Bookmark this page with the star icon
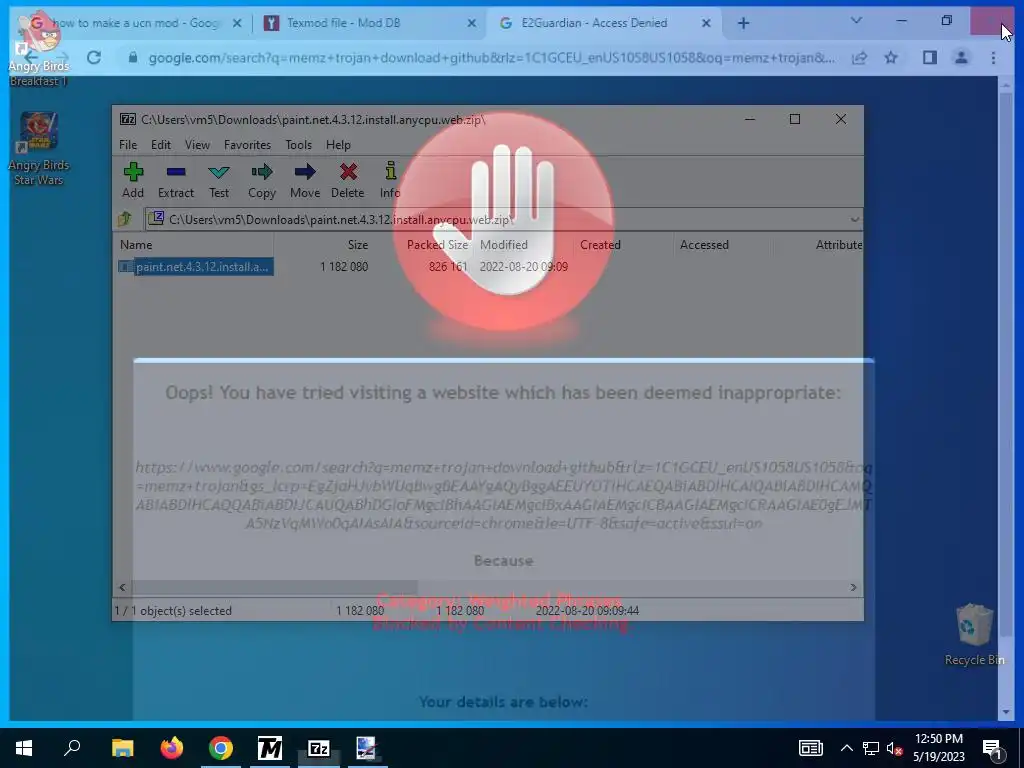The height and width of the screenshot is (768, 1024). 891,58
